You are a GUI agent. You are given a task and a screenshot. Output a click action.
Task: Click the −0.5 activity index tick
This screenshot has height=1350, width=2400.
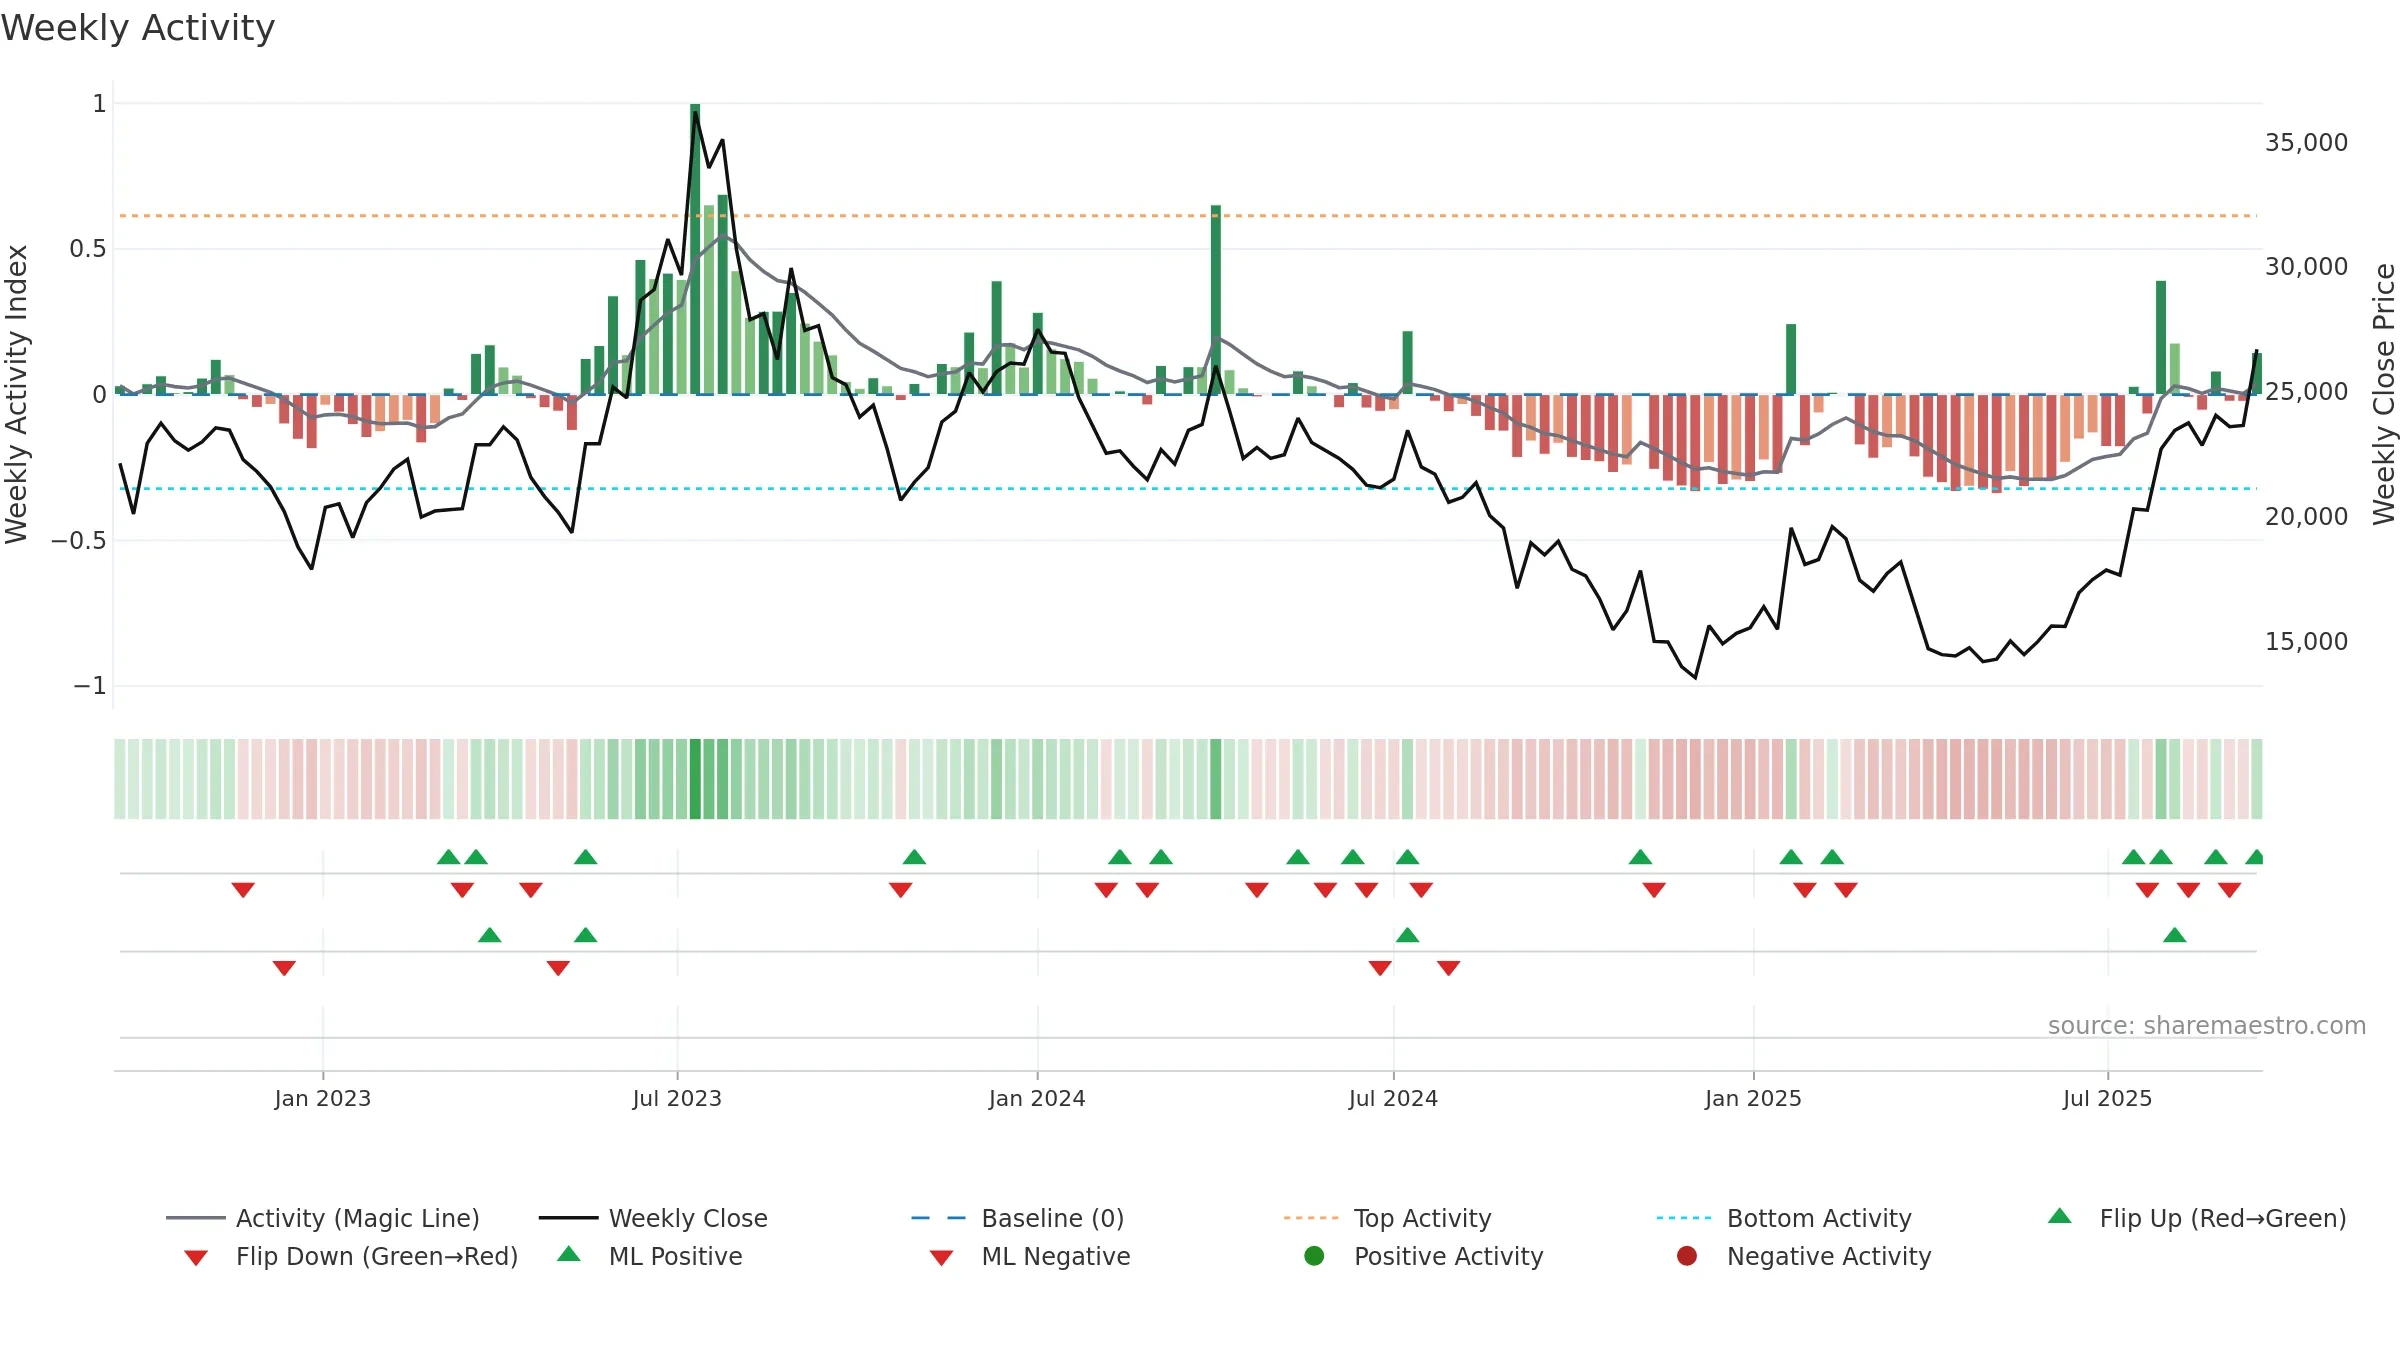(78, 541)
